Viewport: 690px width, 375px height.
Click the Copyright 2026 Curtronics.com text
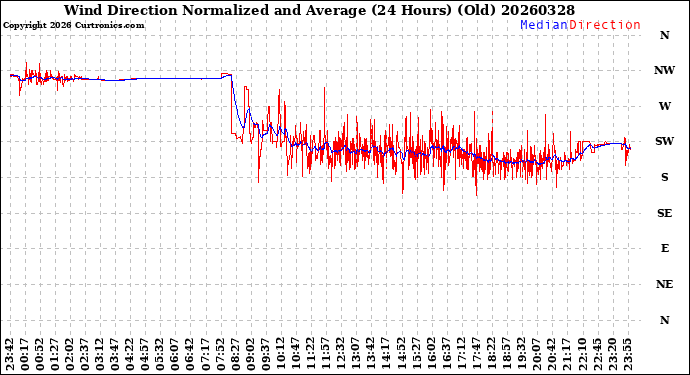[x=73, y=26]
